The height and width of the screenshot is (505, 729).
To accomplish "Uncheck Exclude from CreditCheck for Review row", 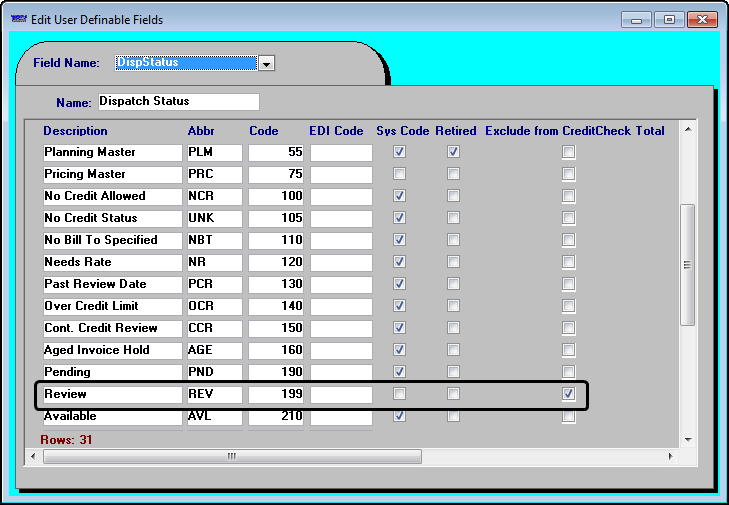I will 568,394.
